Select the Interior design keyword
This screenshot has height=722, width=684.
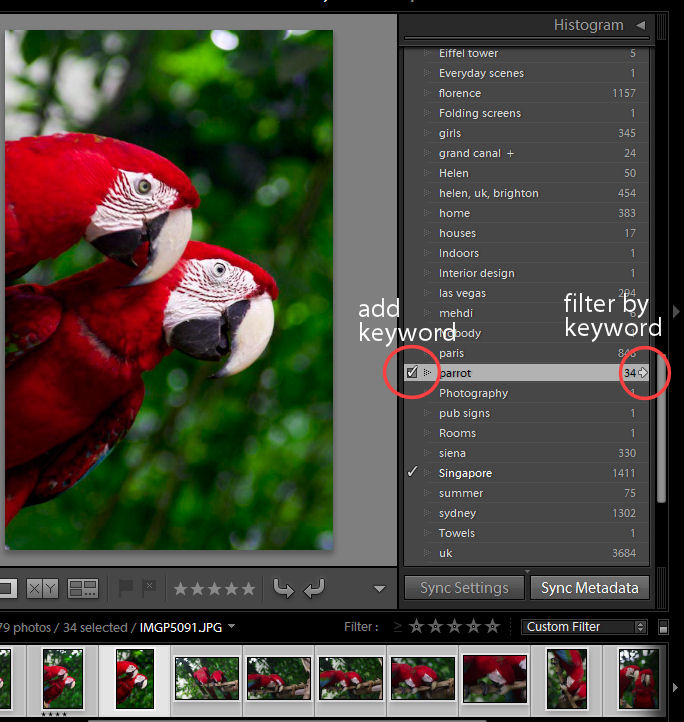coord(477,274)
